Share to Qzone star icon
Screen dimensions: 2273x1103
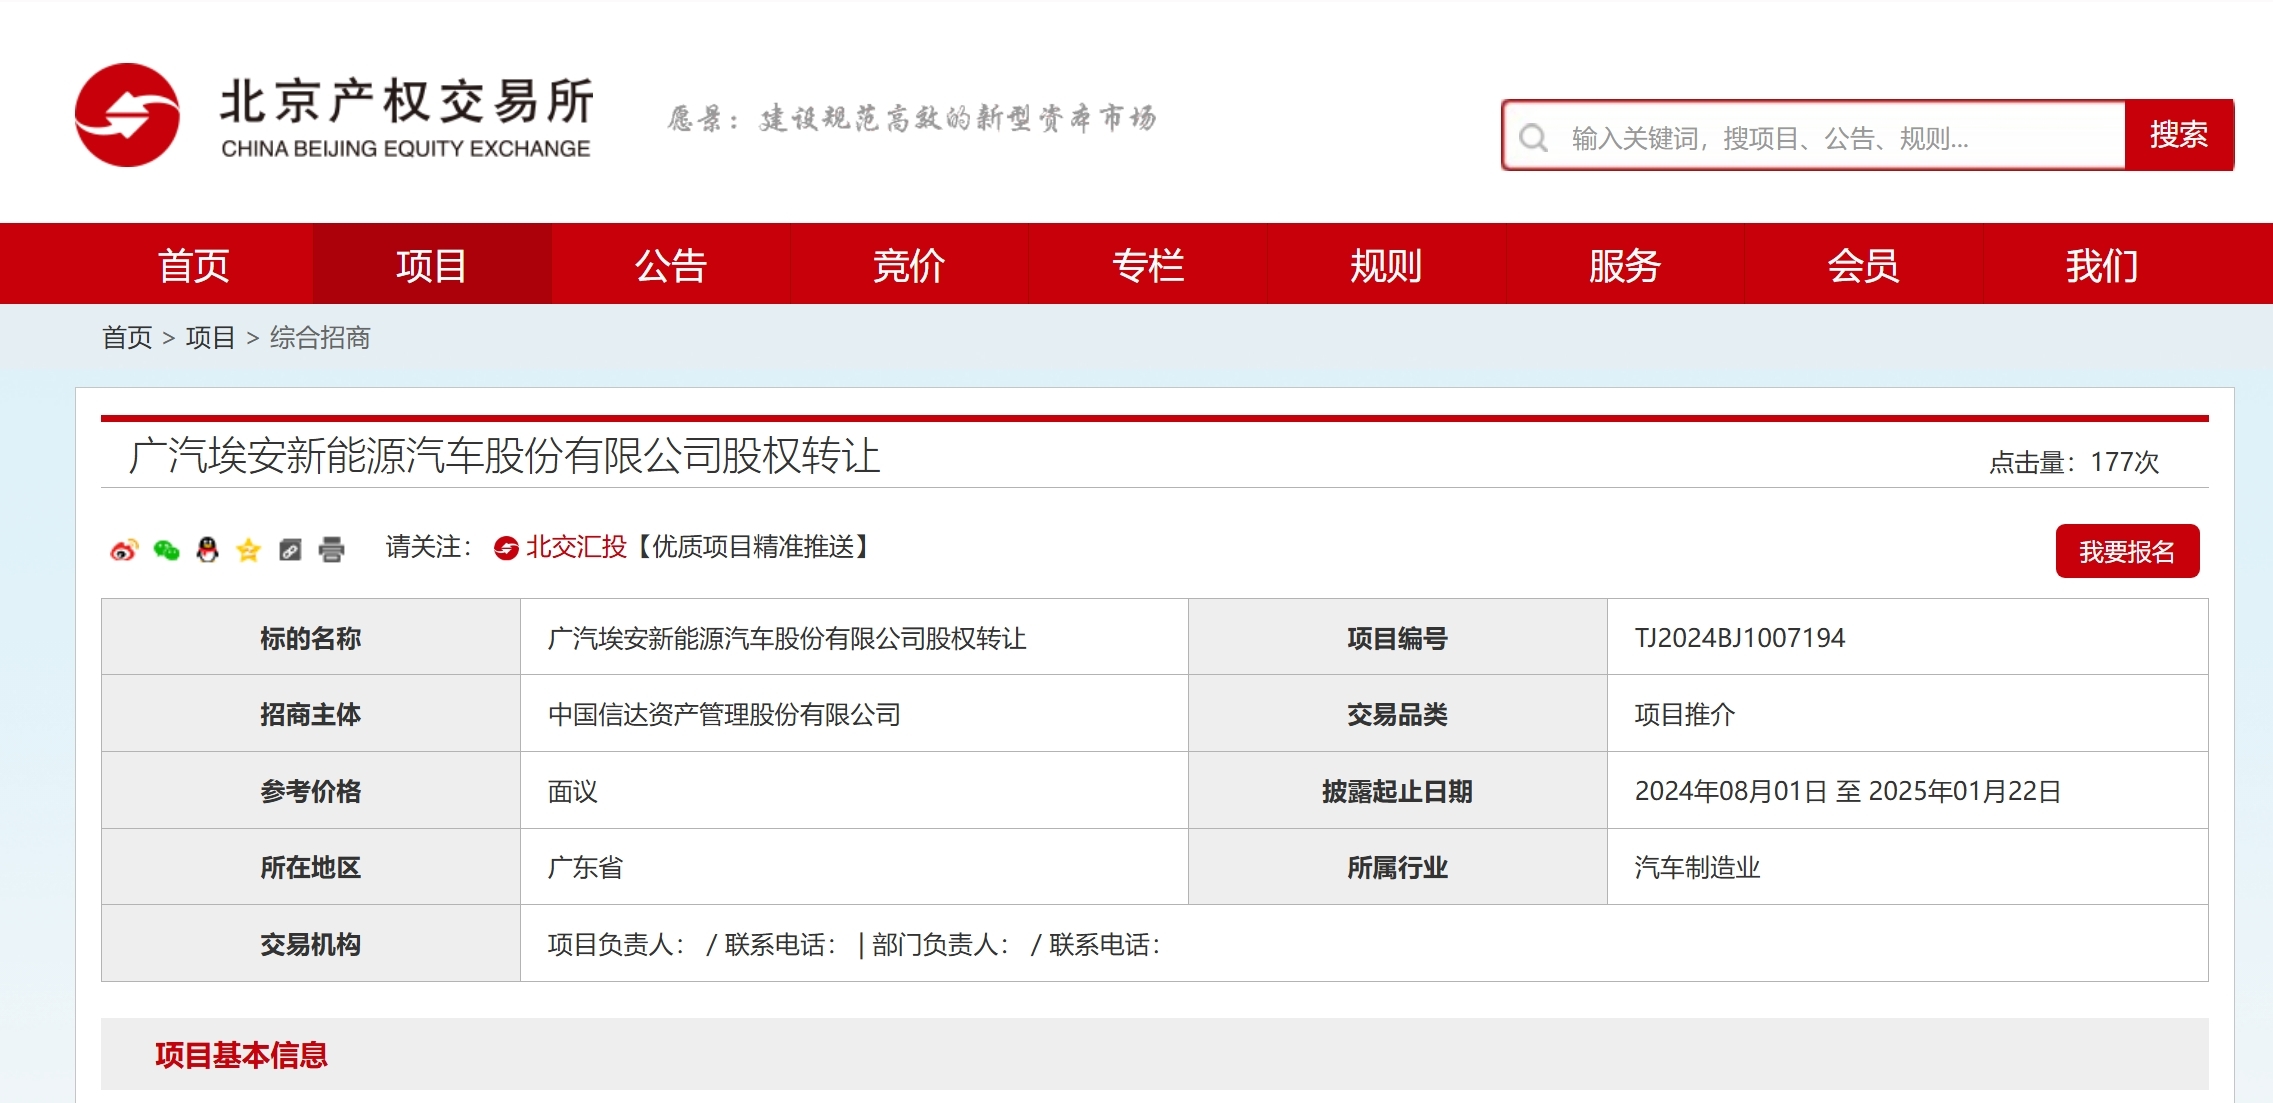(x=248, y=549)
